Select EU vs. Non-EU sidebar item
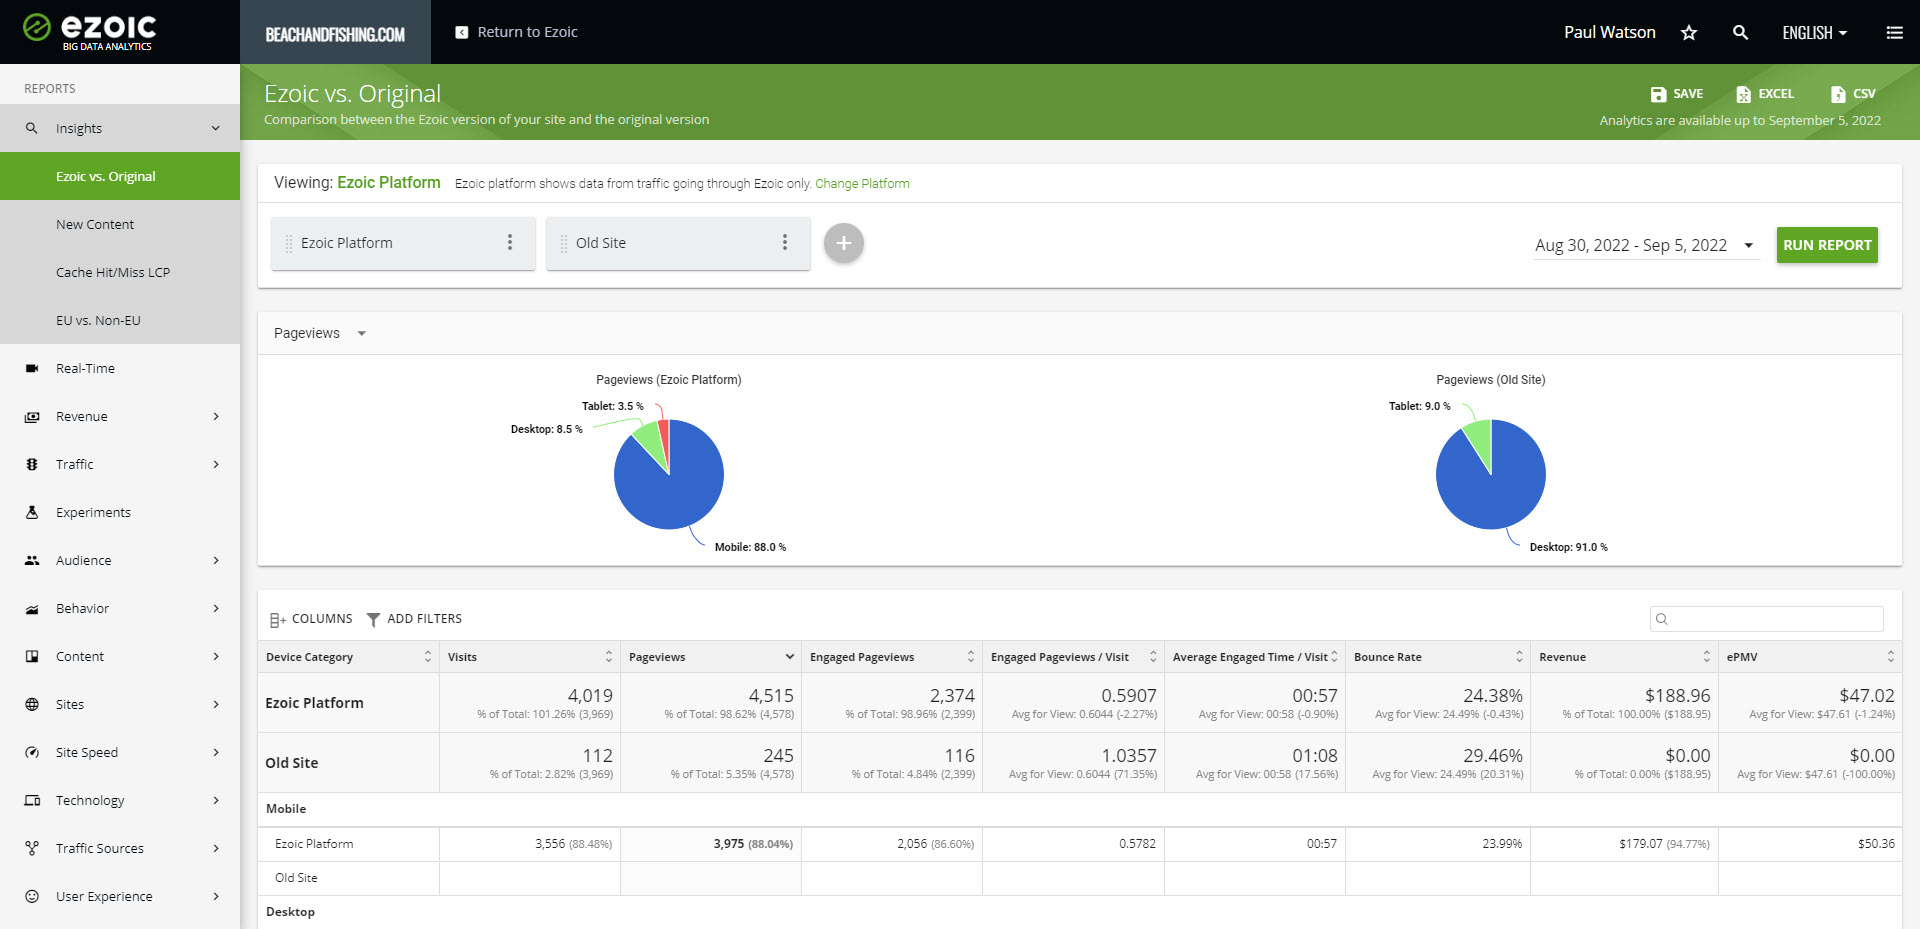This screenshot has width=1920, height=929. (x=98, y=320)
